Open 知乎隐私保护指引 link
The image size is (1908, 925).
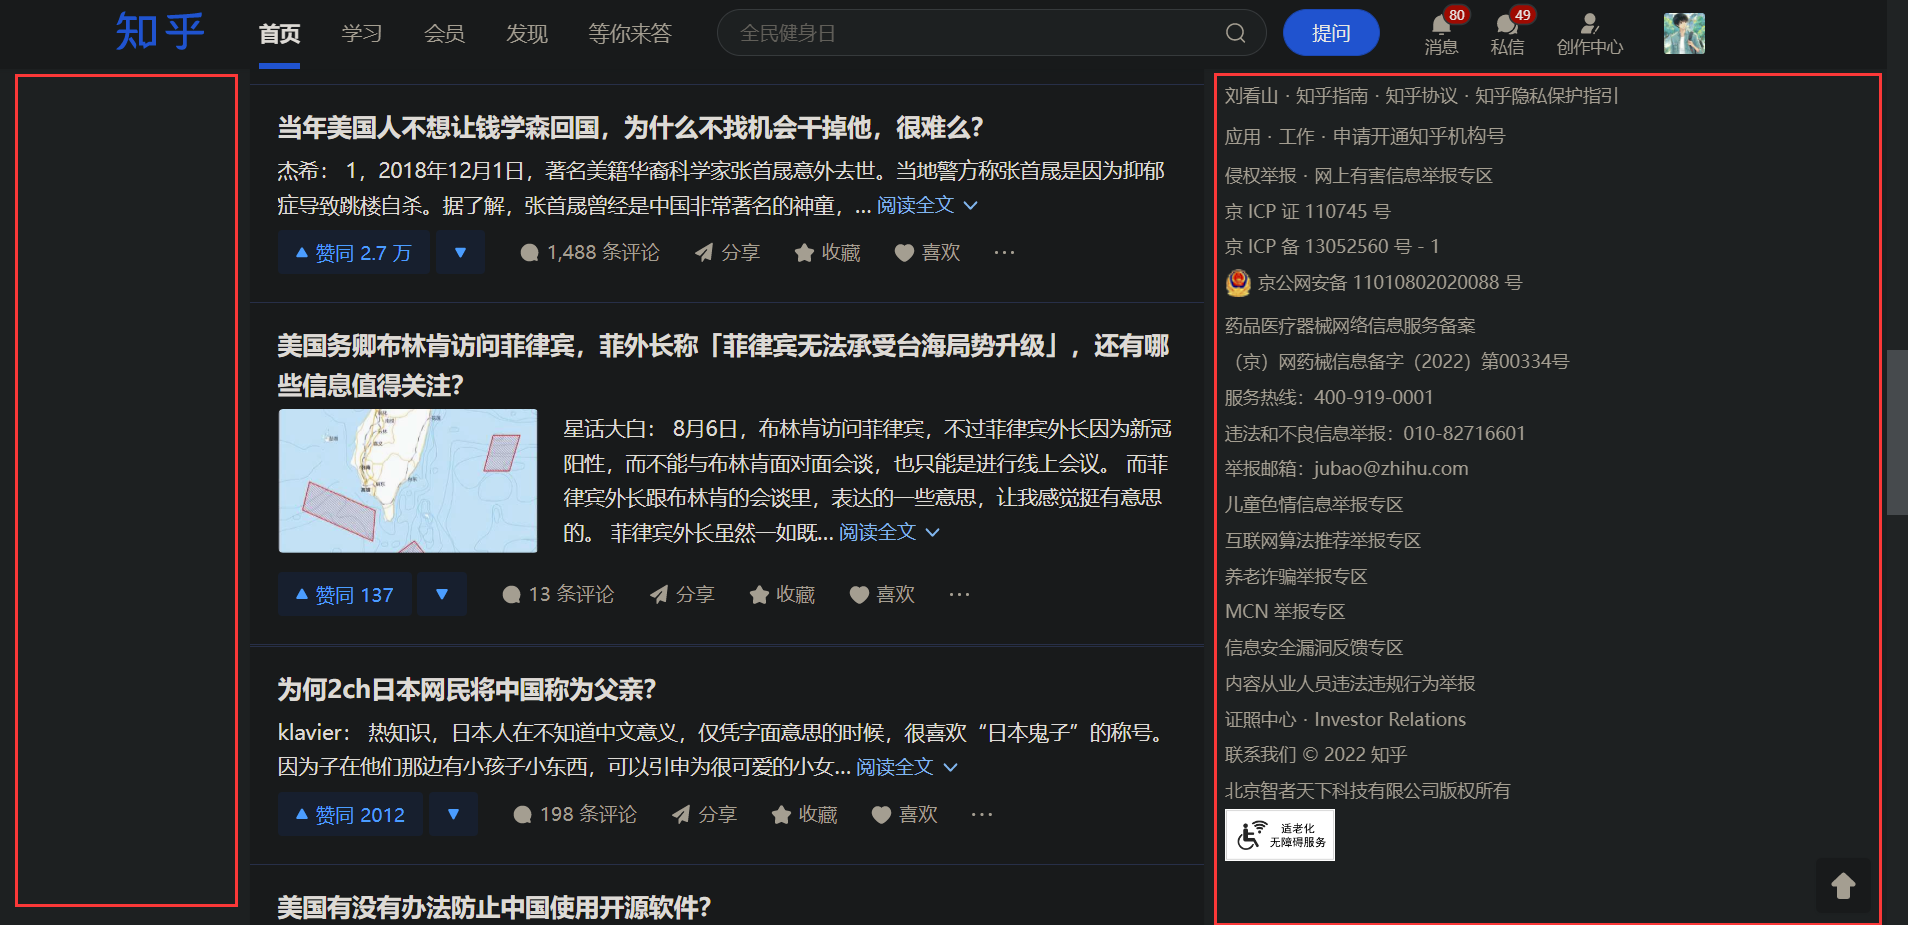(1547, 96)
